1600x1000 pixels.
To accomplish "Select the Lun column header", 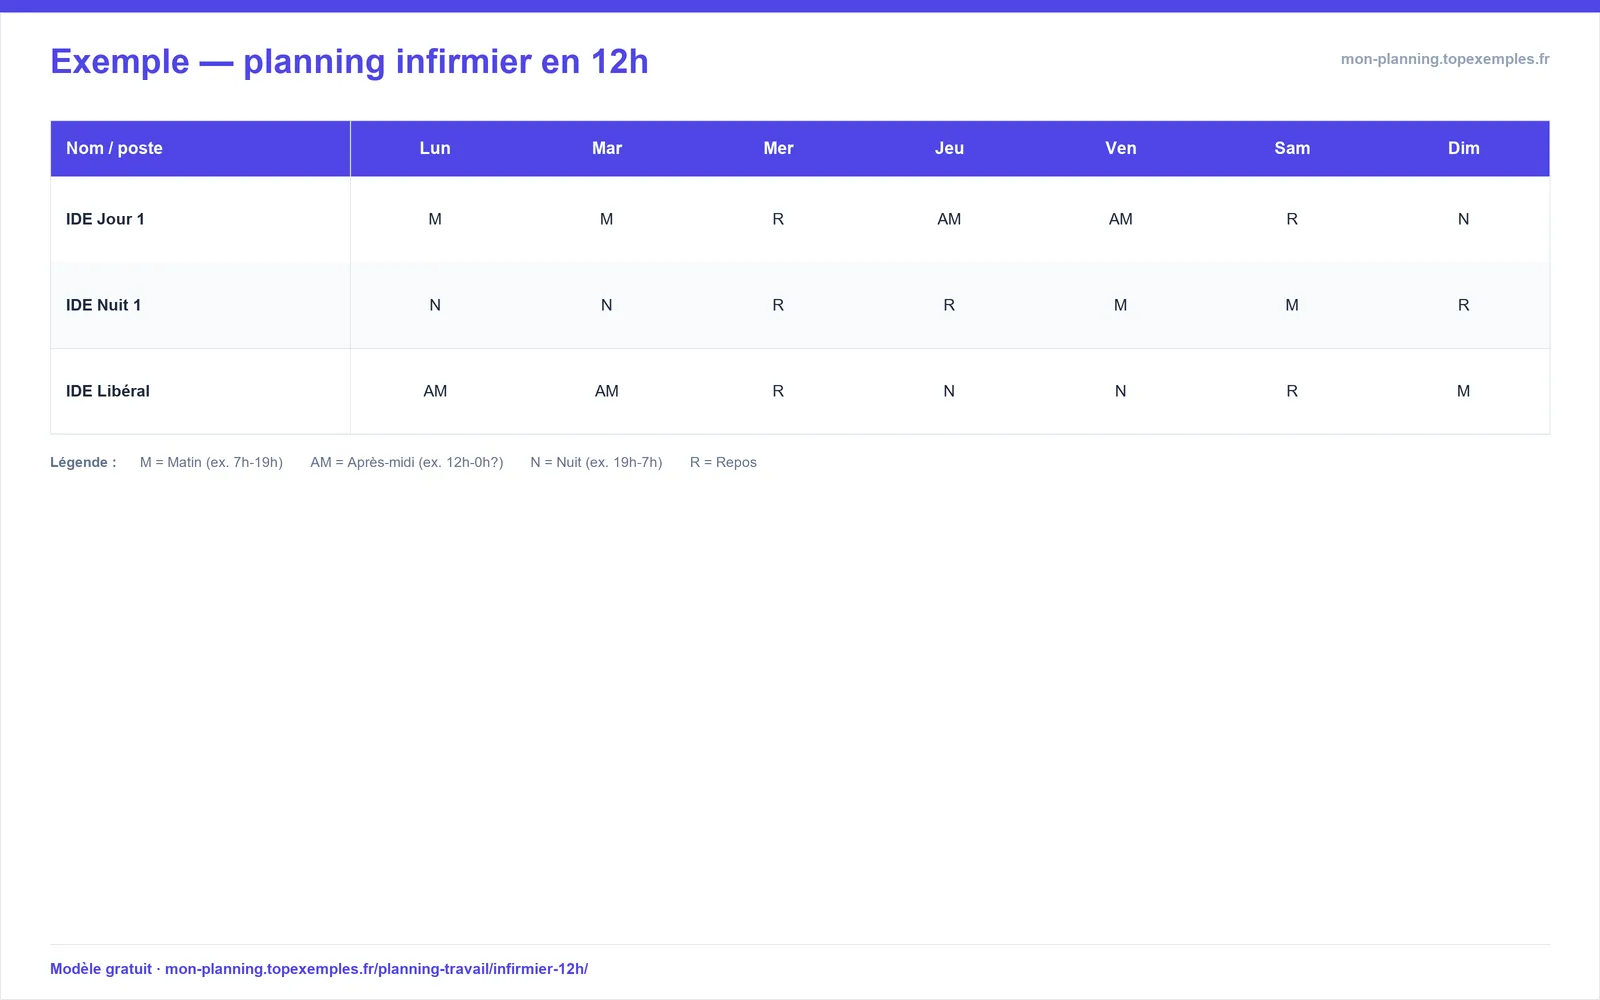I will [x=435, y=148].
